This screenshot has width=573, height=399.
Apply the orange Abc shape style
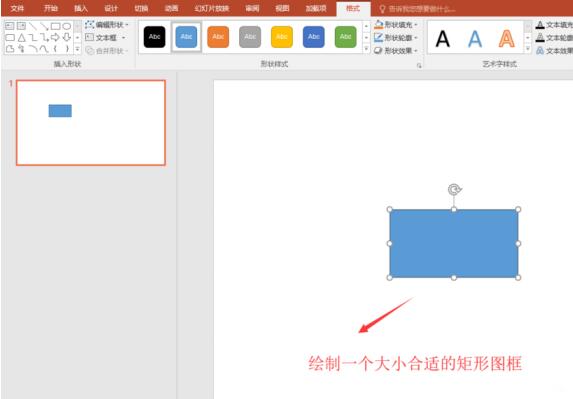coord(218,37)
